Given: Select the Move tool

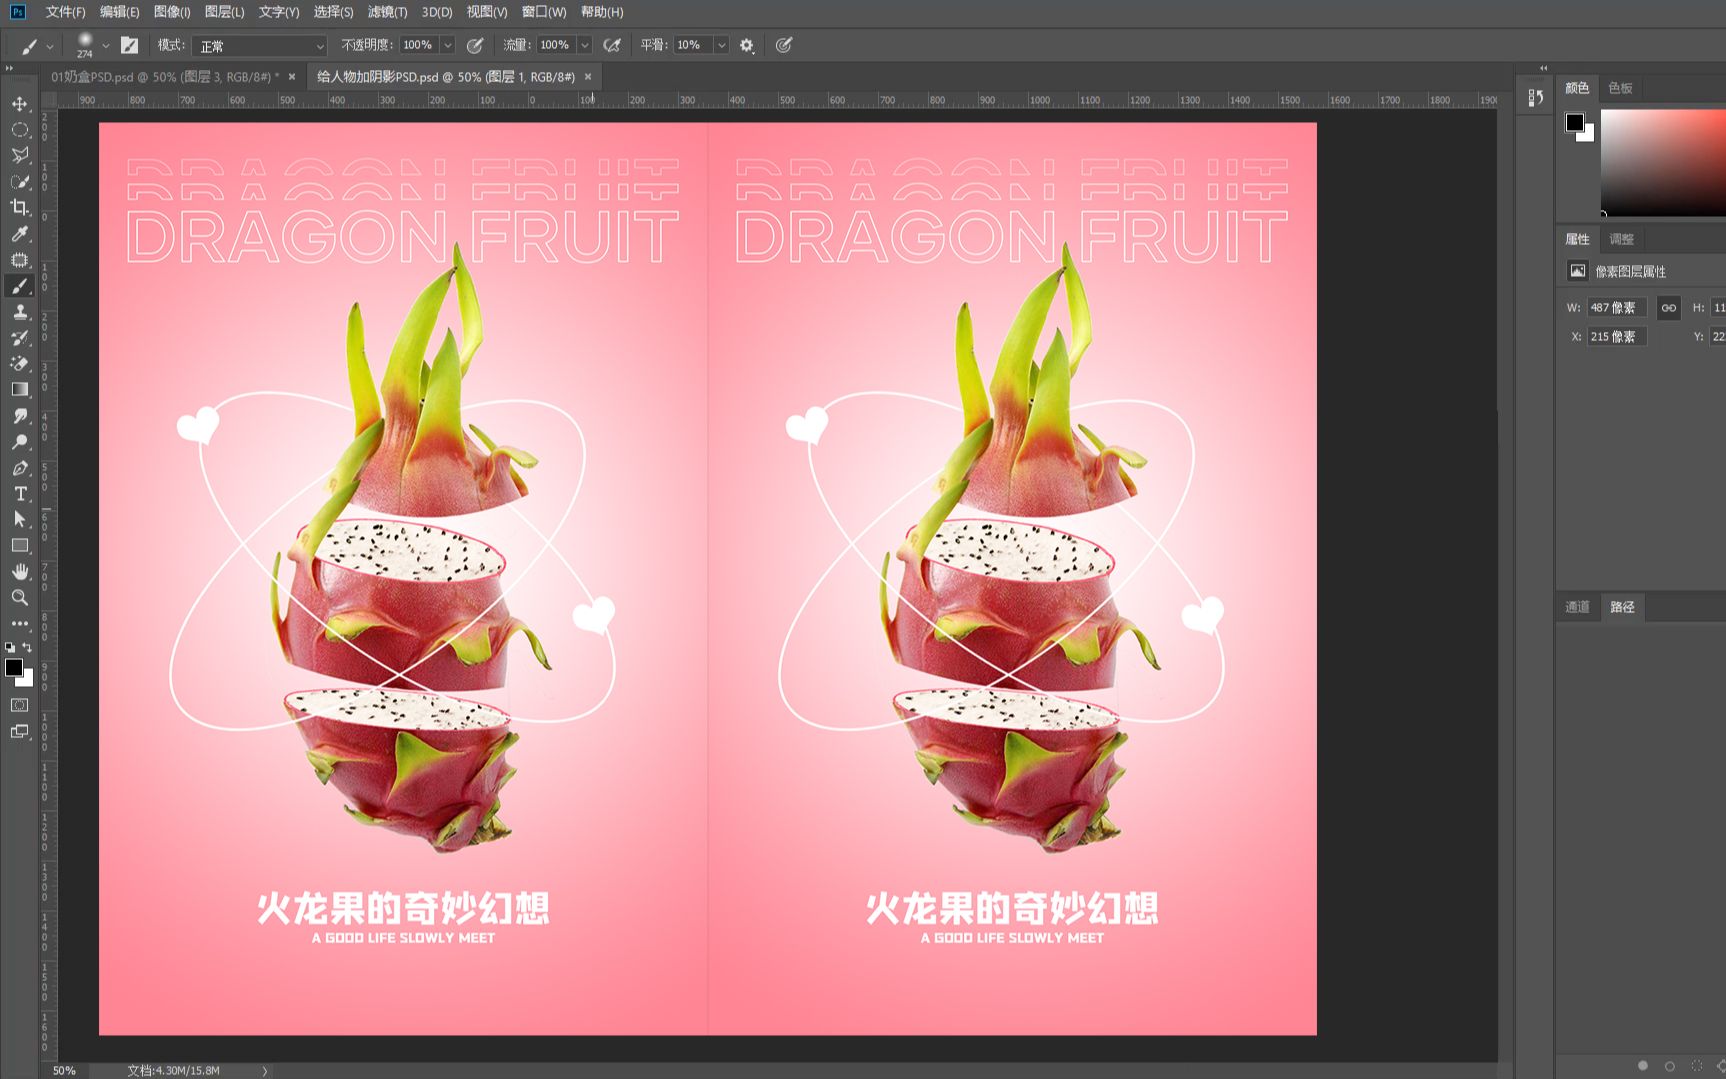Looking at the screenshot, I should coord(20,104).
